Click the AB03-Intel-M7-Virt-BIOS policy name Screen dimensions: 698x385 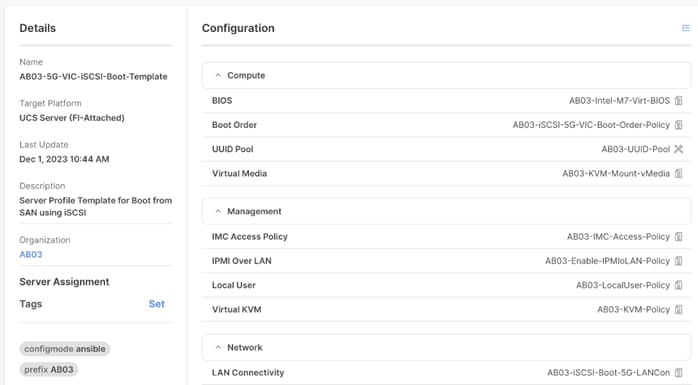[619, 101]
